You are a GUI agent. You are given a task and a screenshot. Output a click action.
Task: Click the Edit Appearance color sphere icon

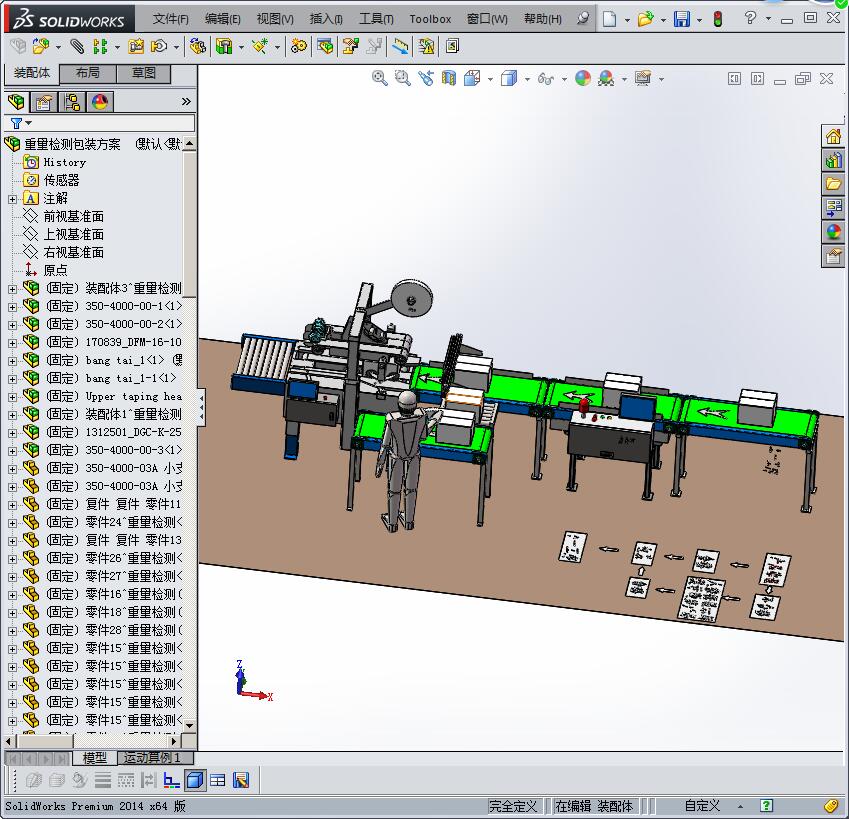click(x=583, y=78)
